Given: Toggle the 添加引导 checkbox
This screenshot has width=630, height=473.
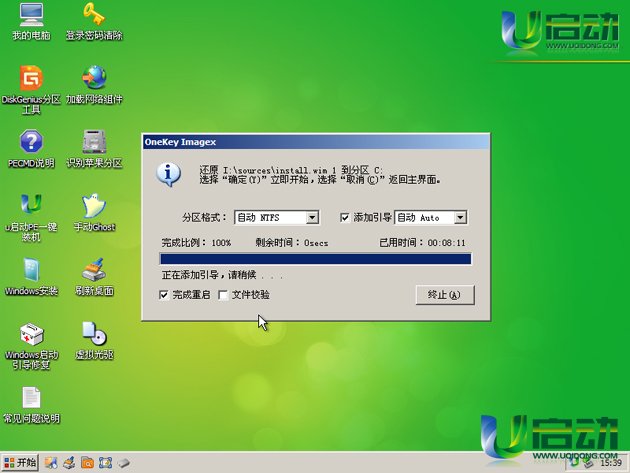Looking at the screenshot, I should [345, 217].
